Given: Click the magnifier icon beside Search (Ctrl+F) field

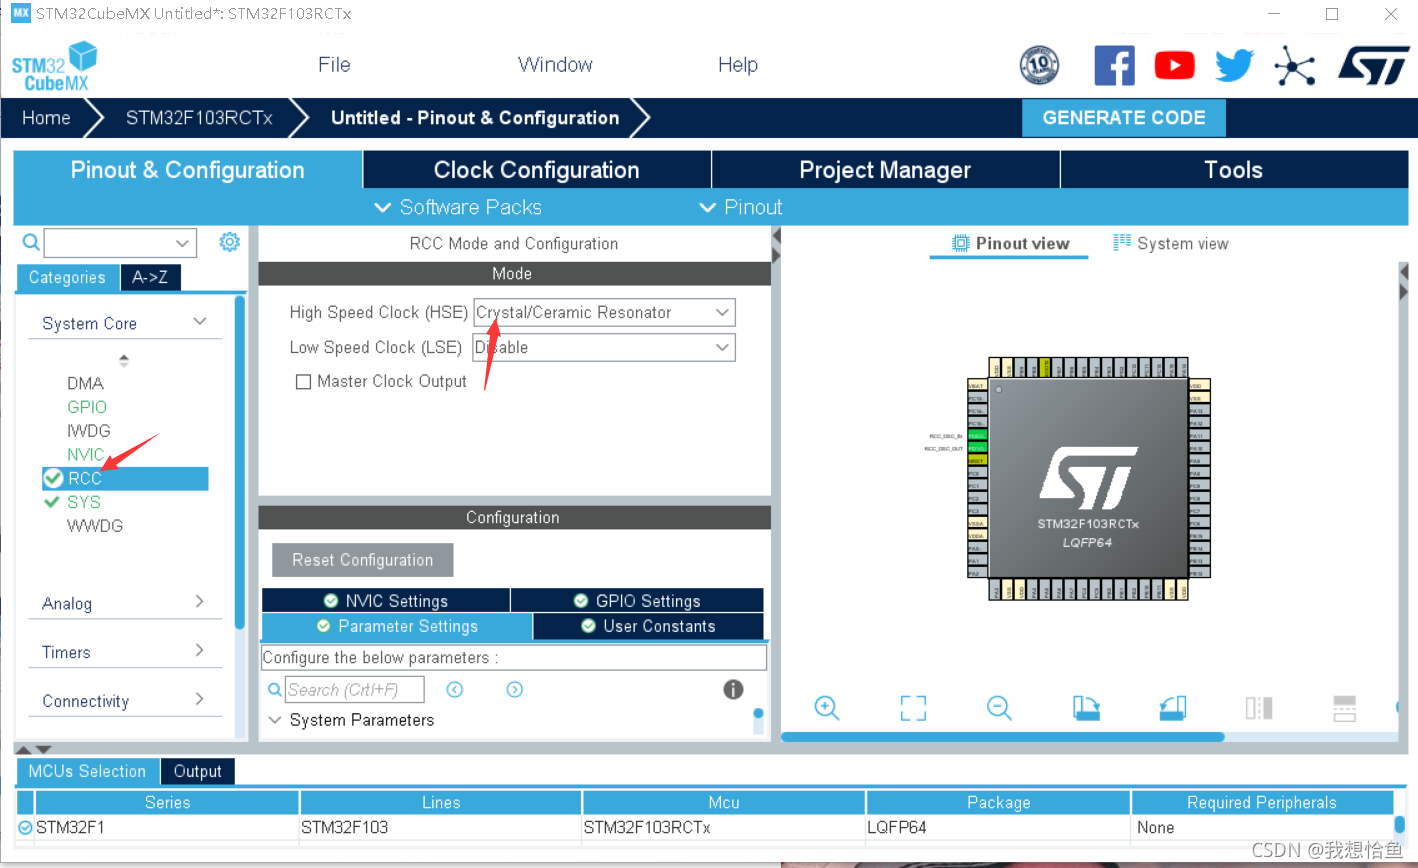Looking at the screenshot, I should (x=275, y=690).
